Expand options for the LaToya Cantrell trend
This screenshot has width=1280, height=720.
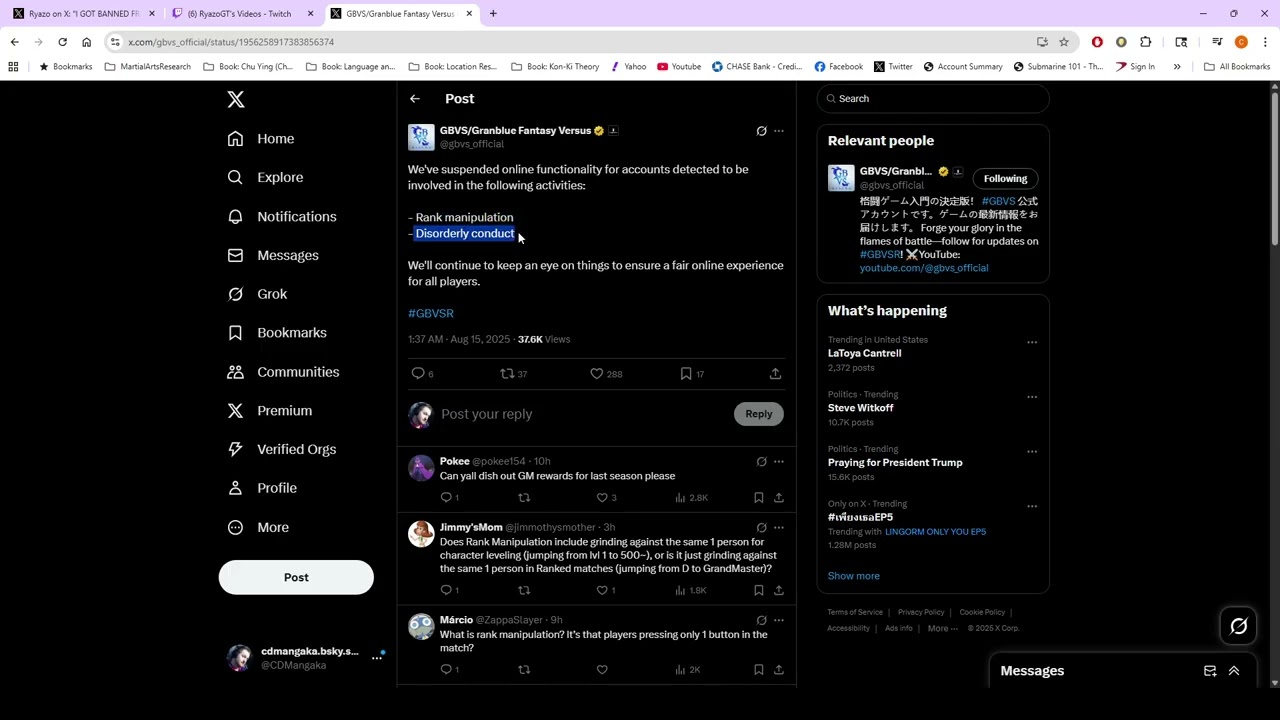pos(1032,342)
